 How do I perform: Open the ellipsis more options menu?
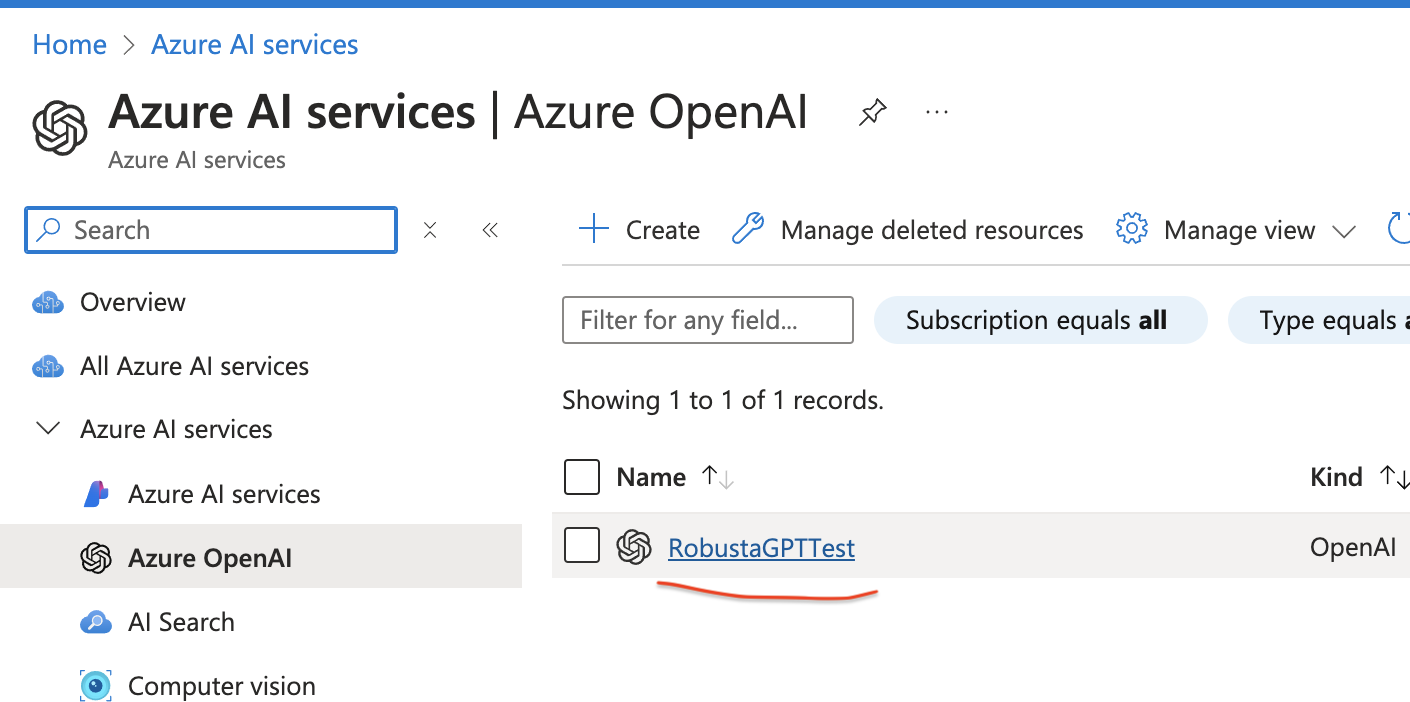[937, 112]
